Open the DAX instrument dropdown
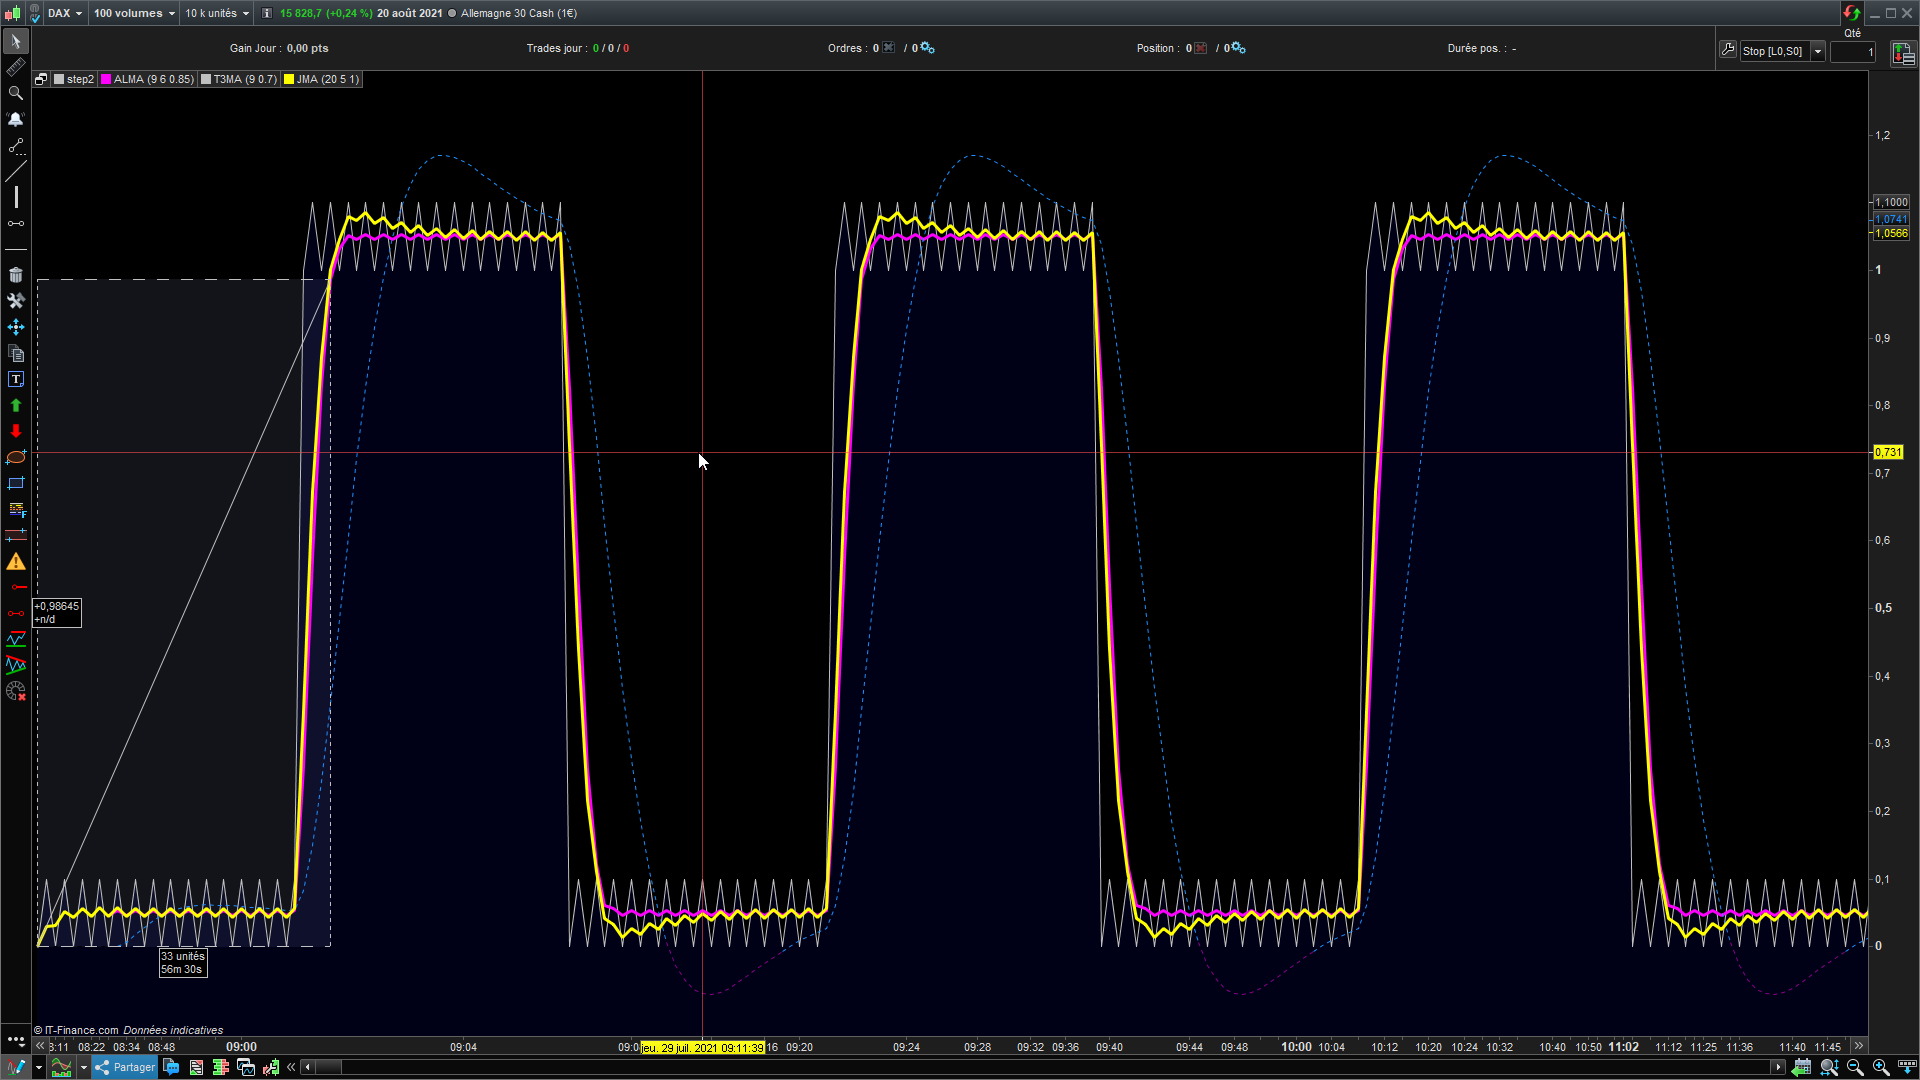The image size is (1920, 1080). [x=65, y=13]
